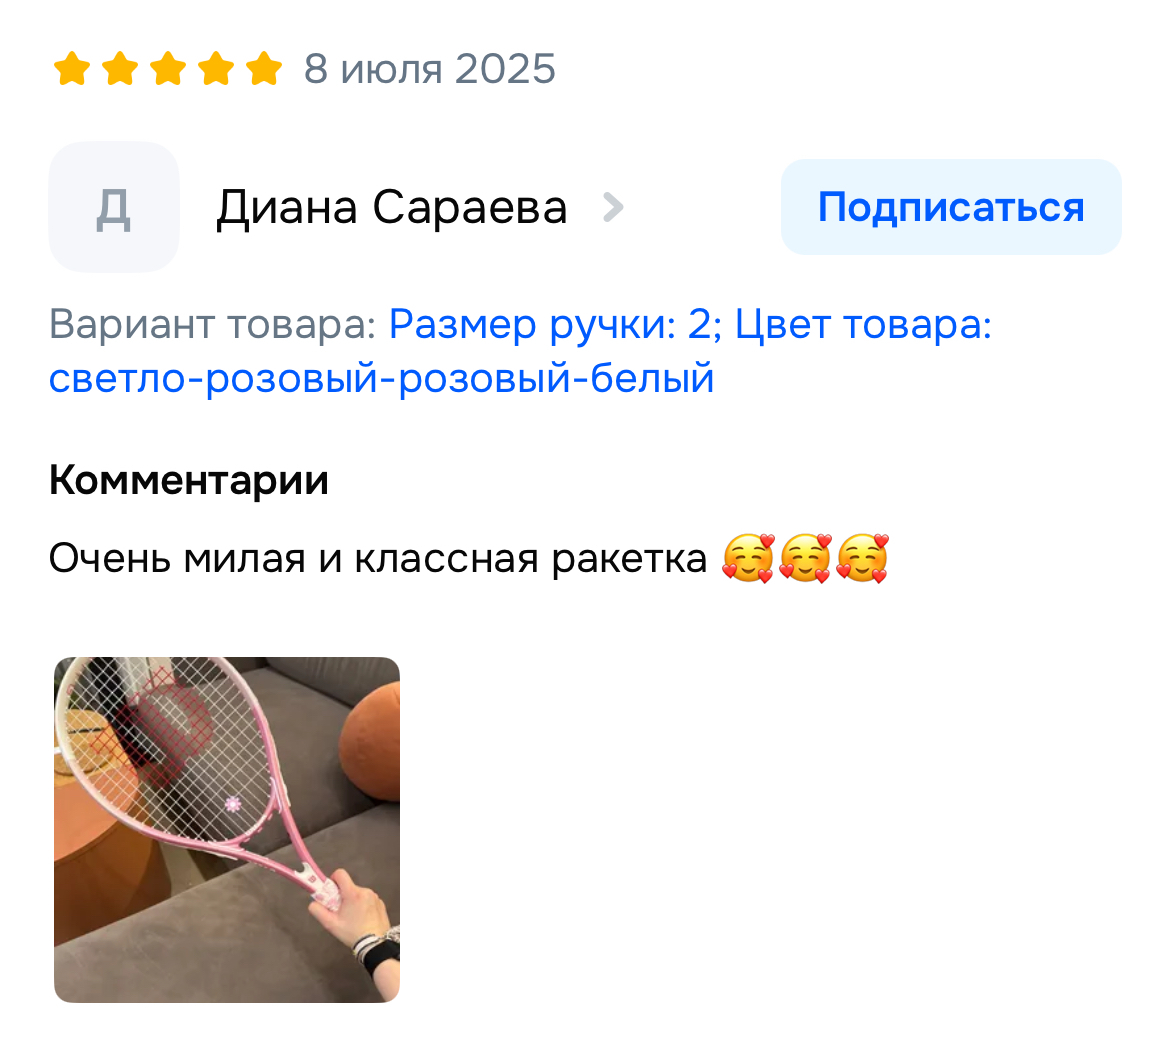Click the review date 8 июля 2025
The width and height of the screenshot is (1170, 1052).
tap(430, 69)
